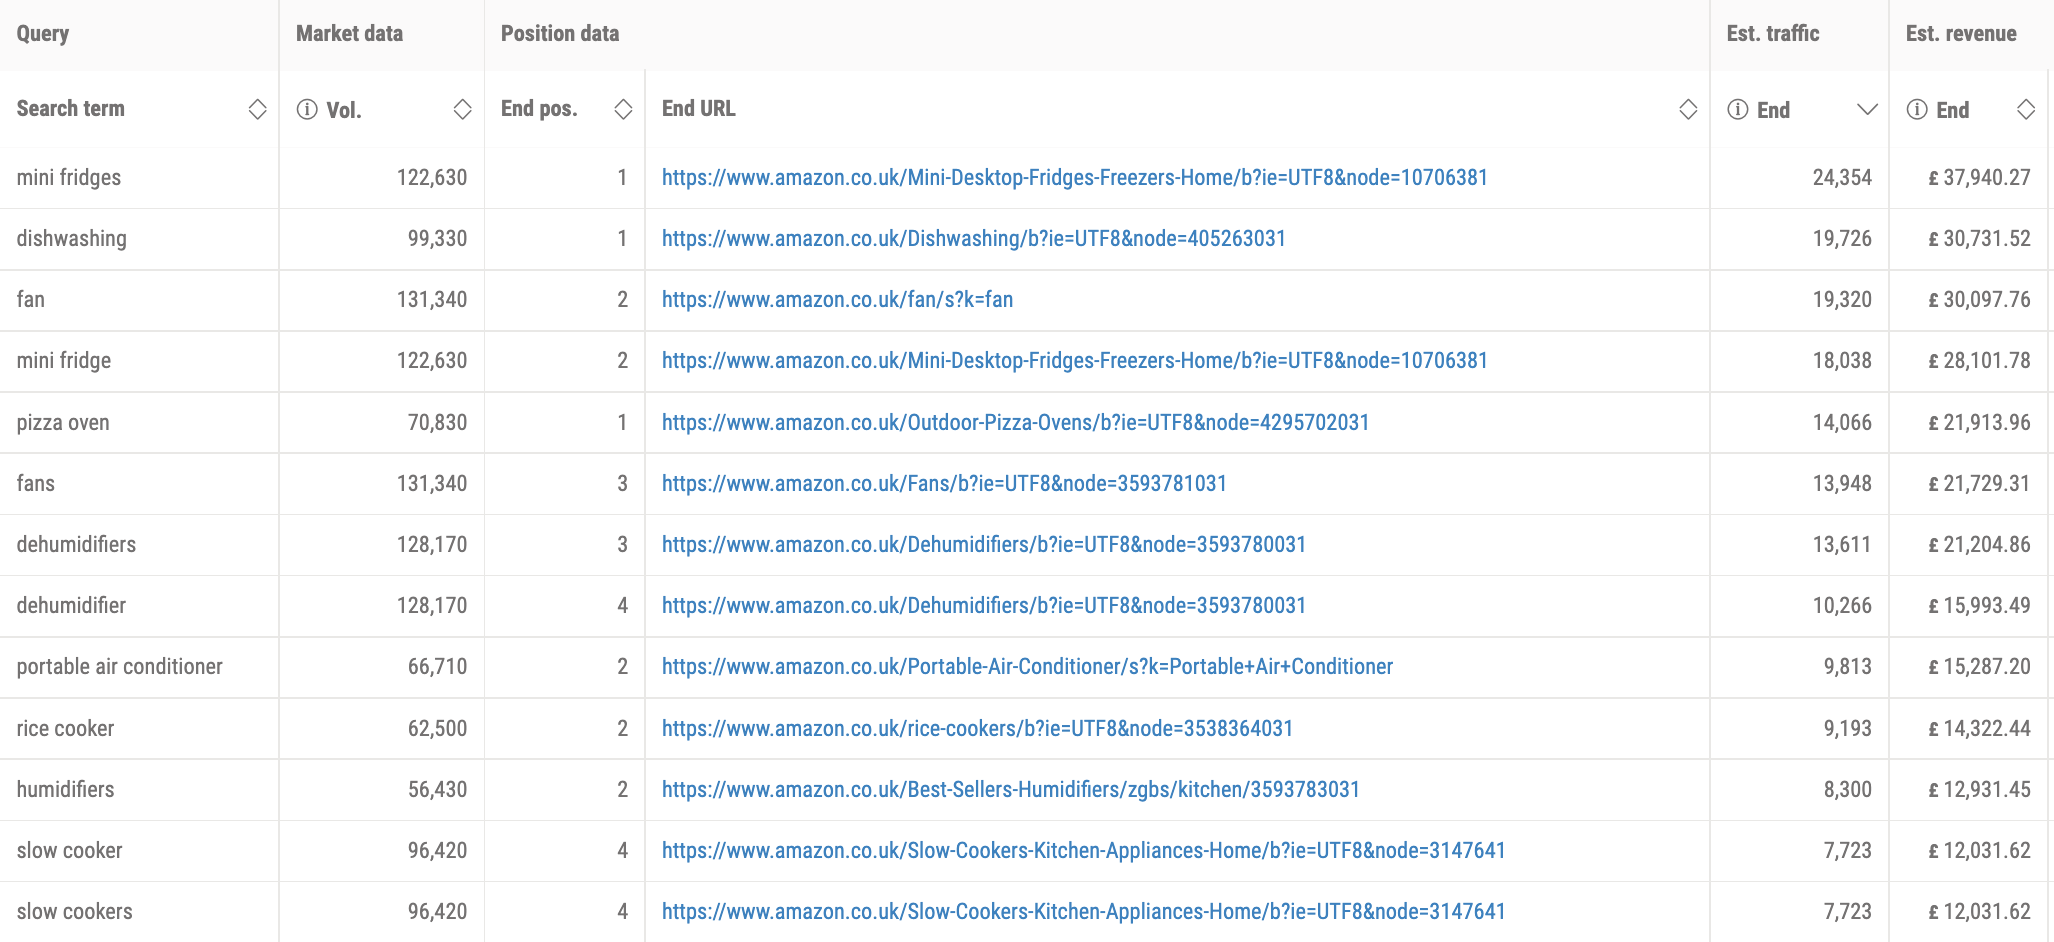This screenshot has width=2054, height=942.
Task: Click revenue value £ 30,097.76
Action: pyautogui.click(x=1980, y=300)
